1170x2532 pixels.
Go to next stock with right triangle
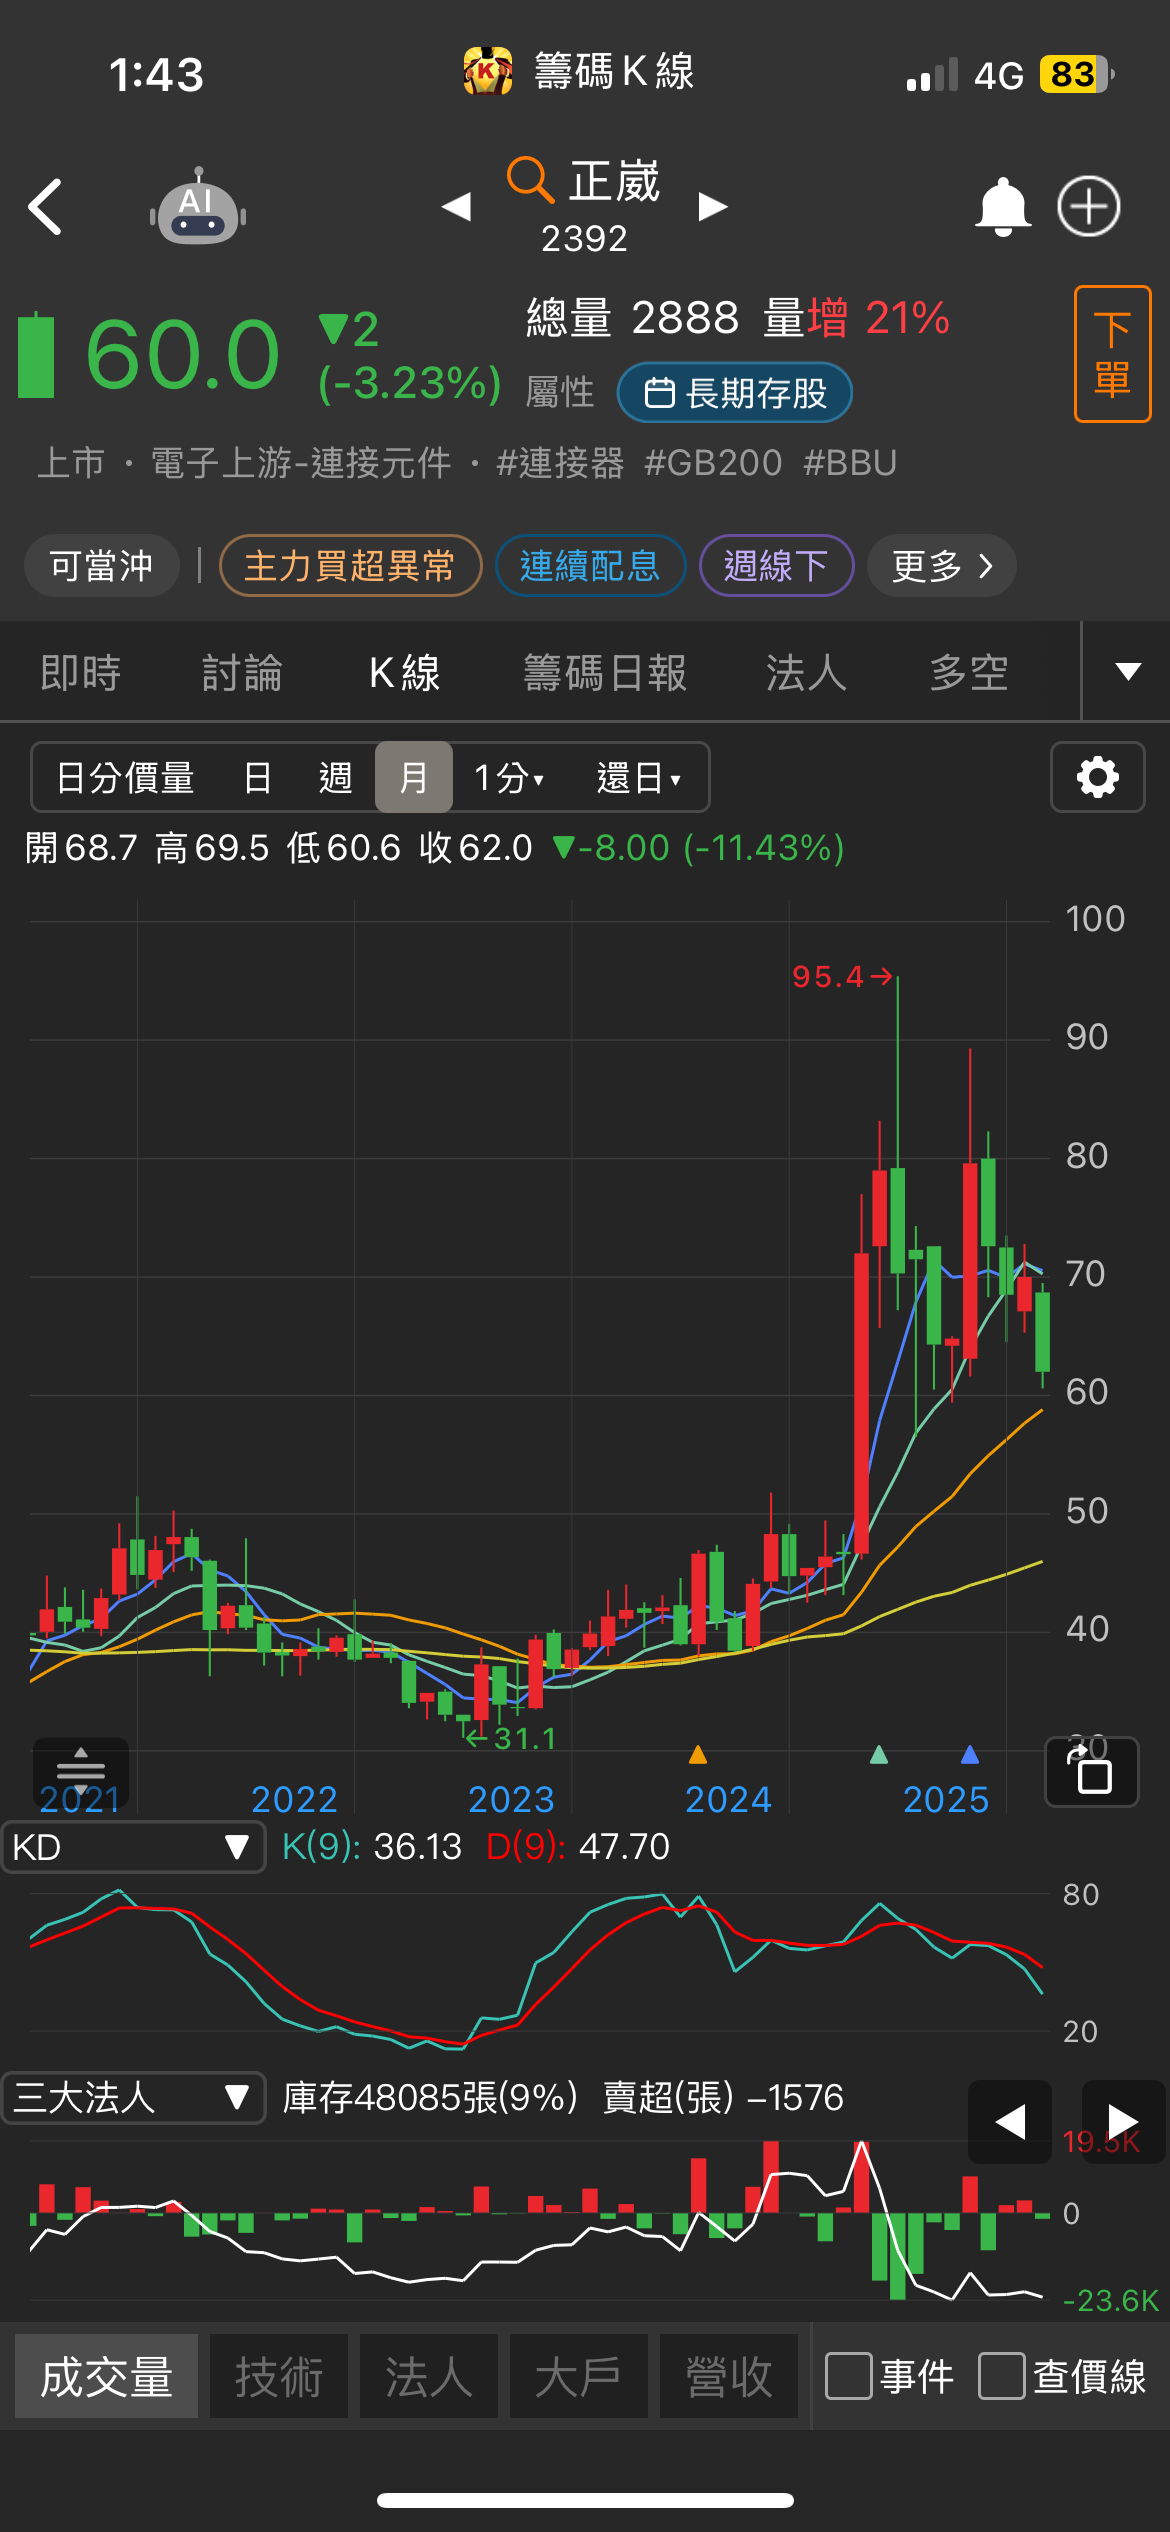point(712,207)
